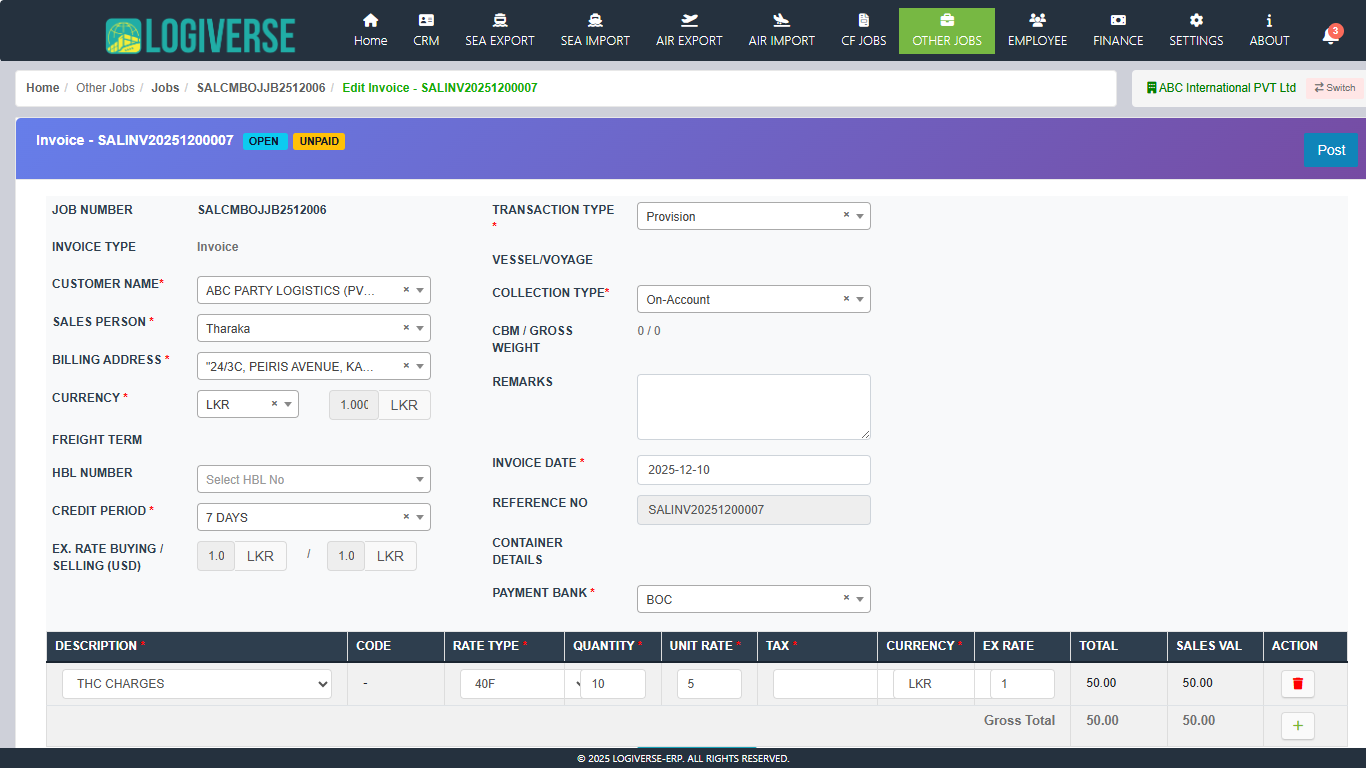Open the CRM menu item
The width and height of the screenshot is (1366, 768).
point(426,31)
